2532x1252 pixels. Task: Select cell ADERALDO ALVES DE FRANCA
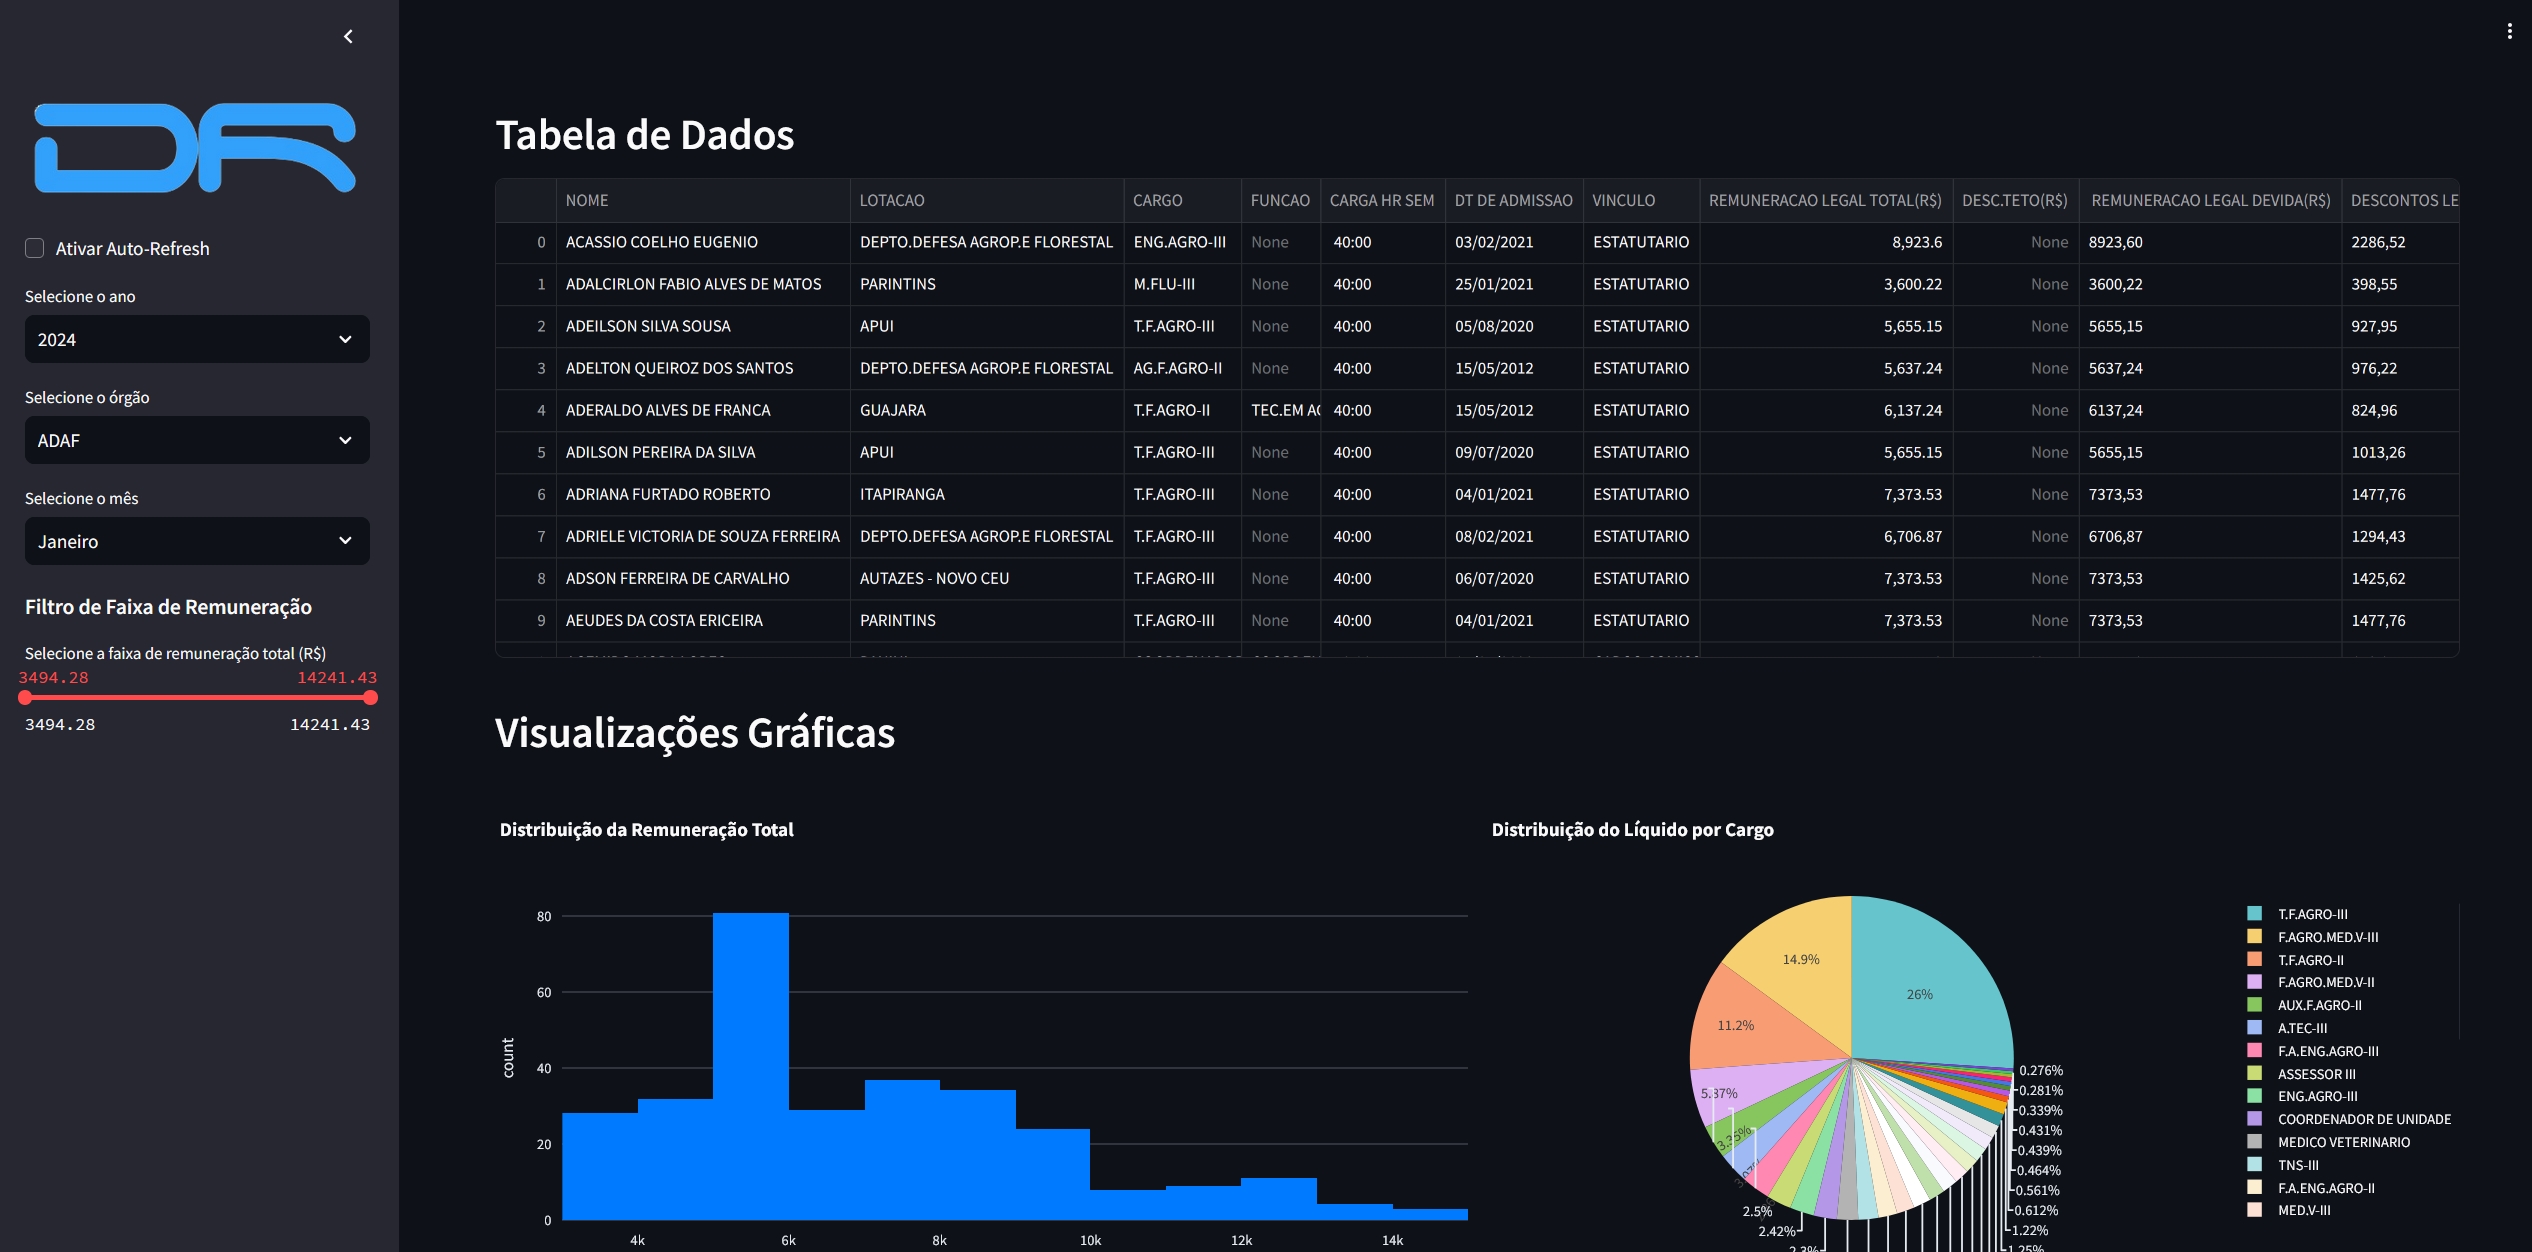(703, 410)
